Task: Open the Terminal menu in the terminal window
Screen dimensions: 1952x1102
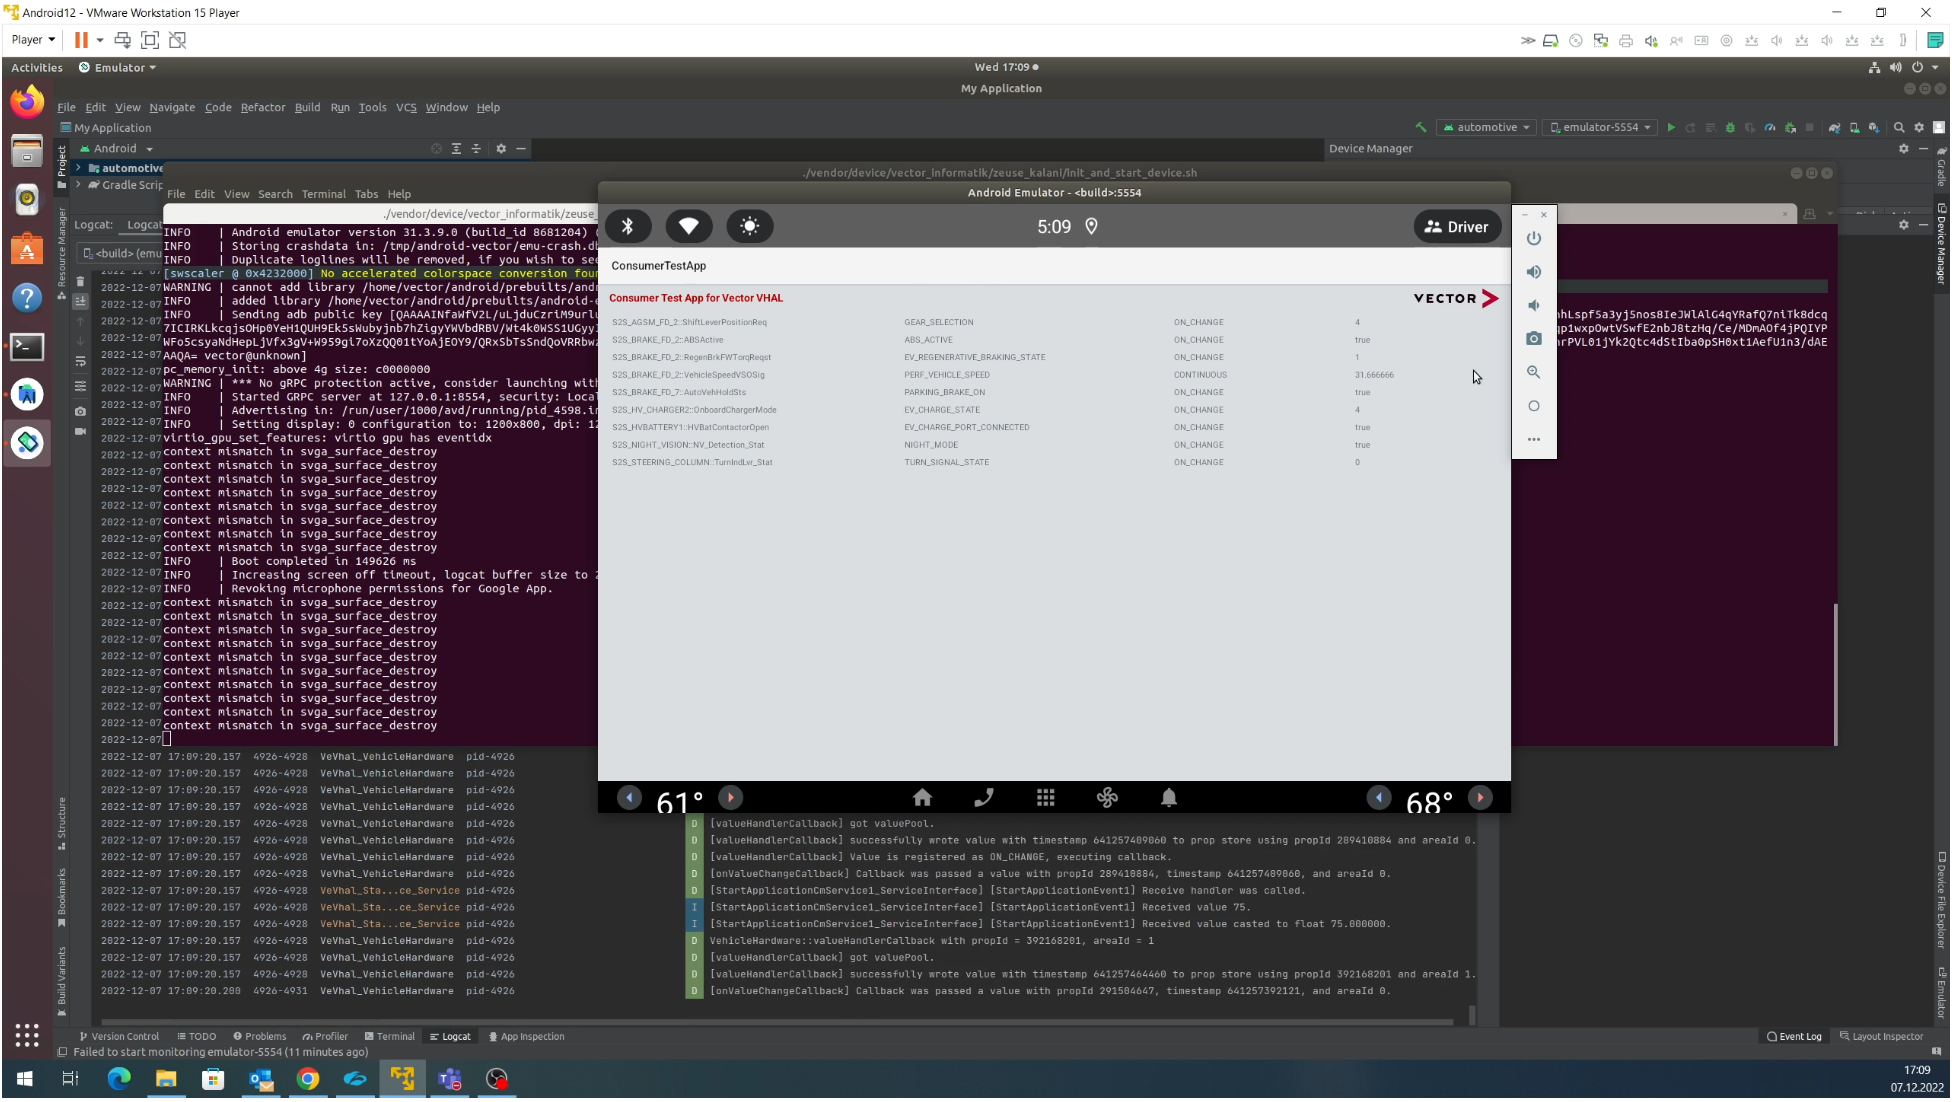Action: click(x=323, y=194)
